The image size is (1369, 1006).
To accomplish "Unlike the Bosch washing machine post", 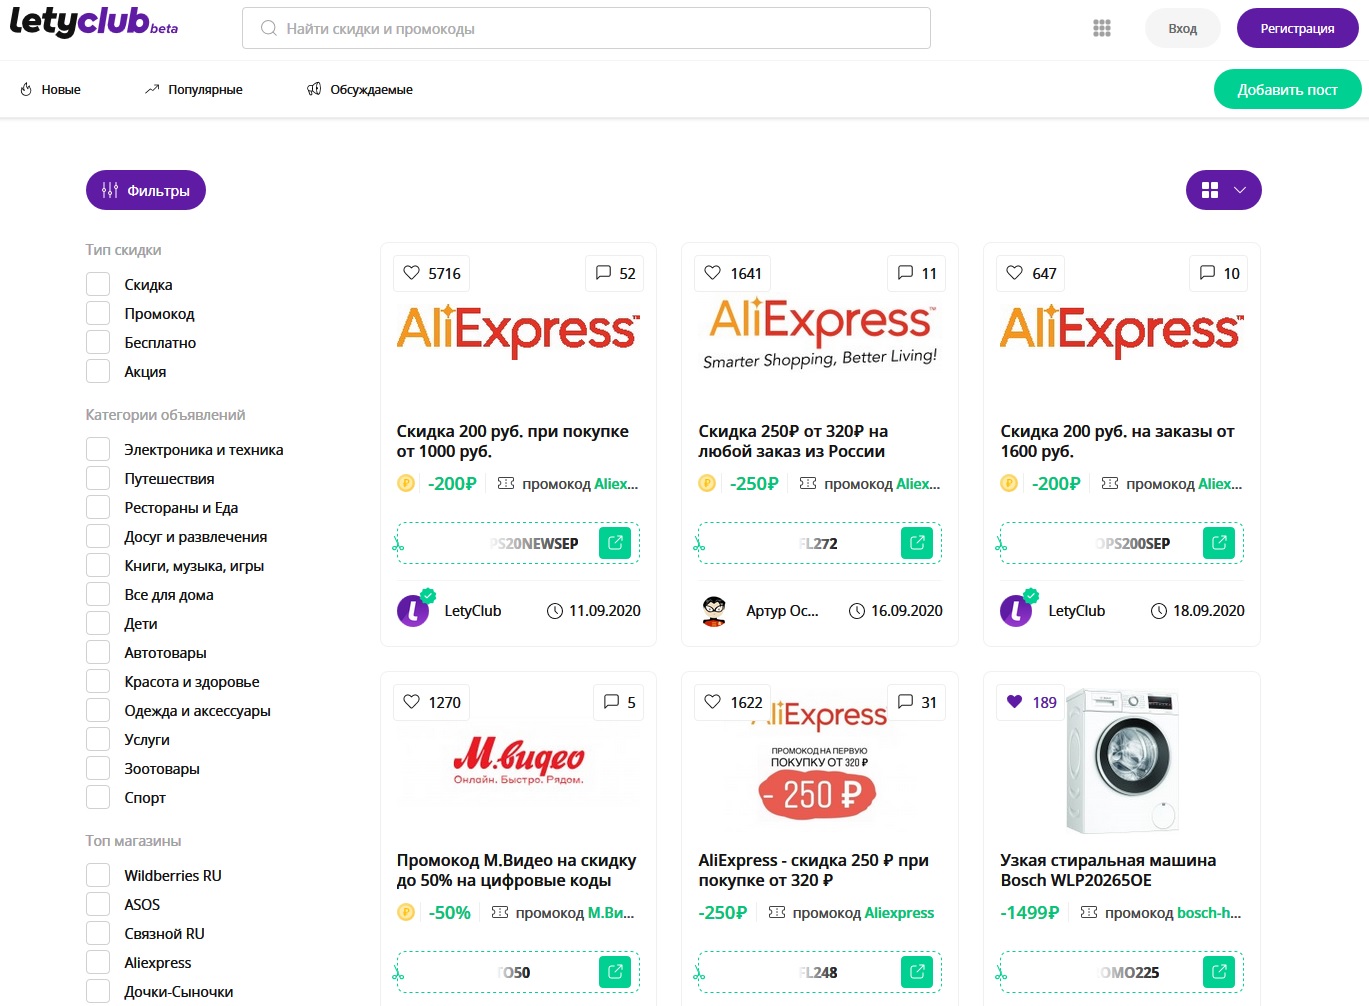I will pos(1014,702).
